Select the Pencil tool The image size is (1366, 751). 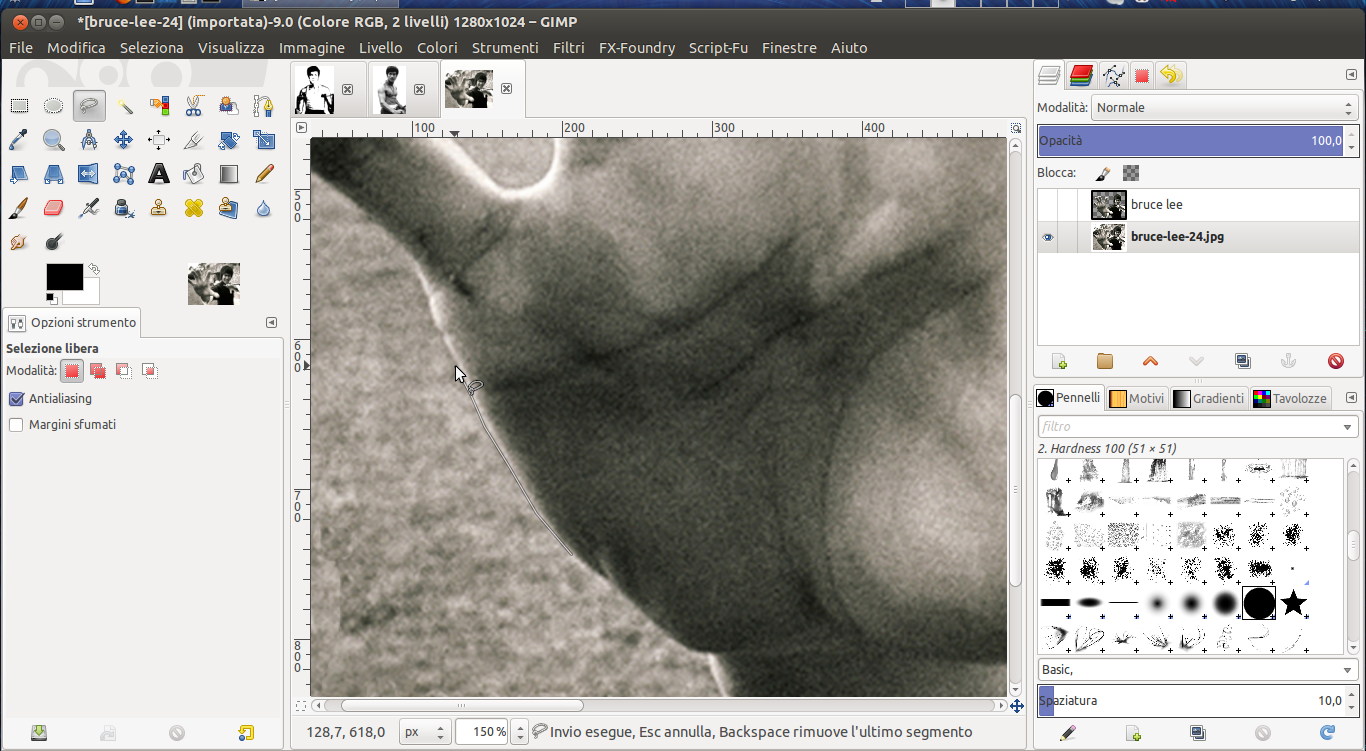[x=264, y=174]
